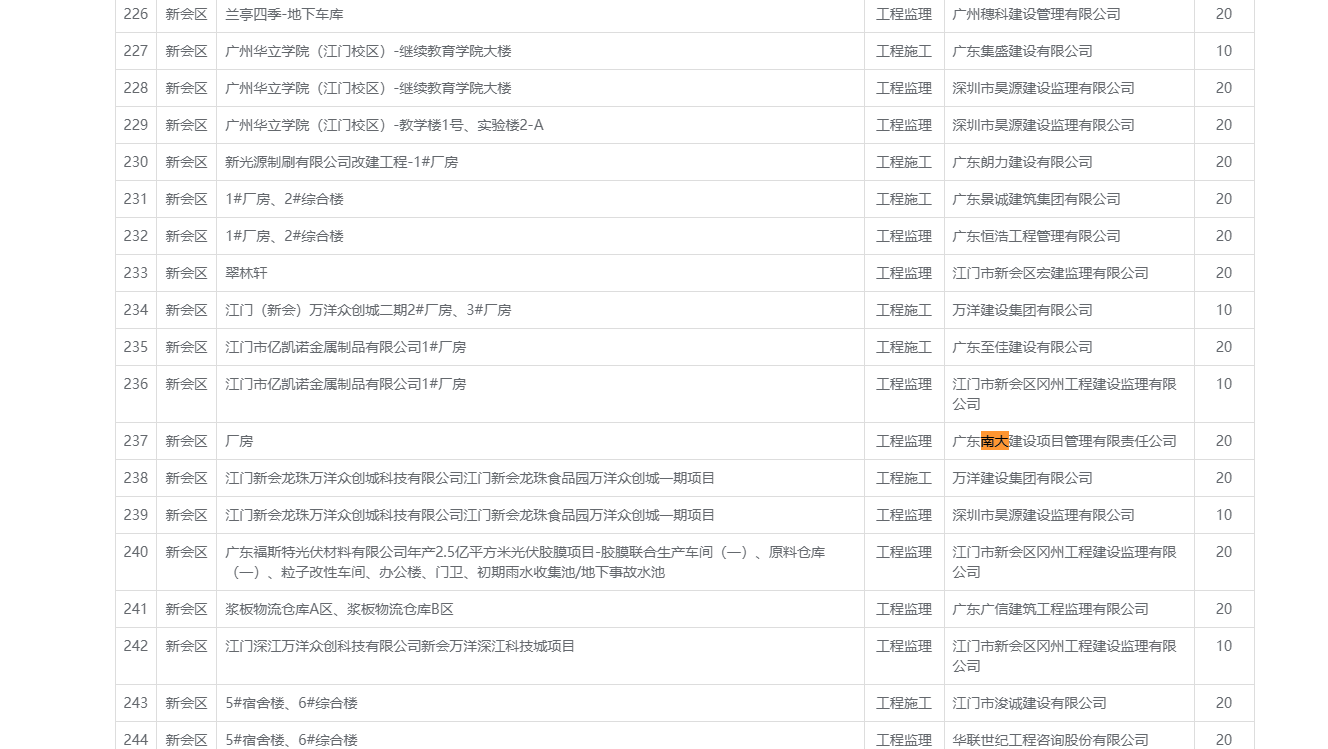Click row number 236 cell
Viewport: 1328px width, 749px height.
pos(136,394)
